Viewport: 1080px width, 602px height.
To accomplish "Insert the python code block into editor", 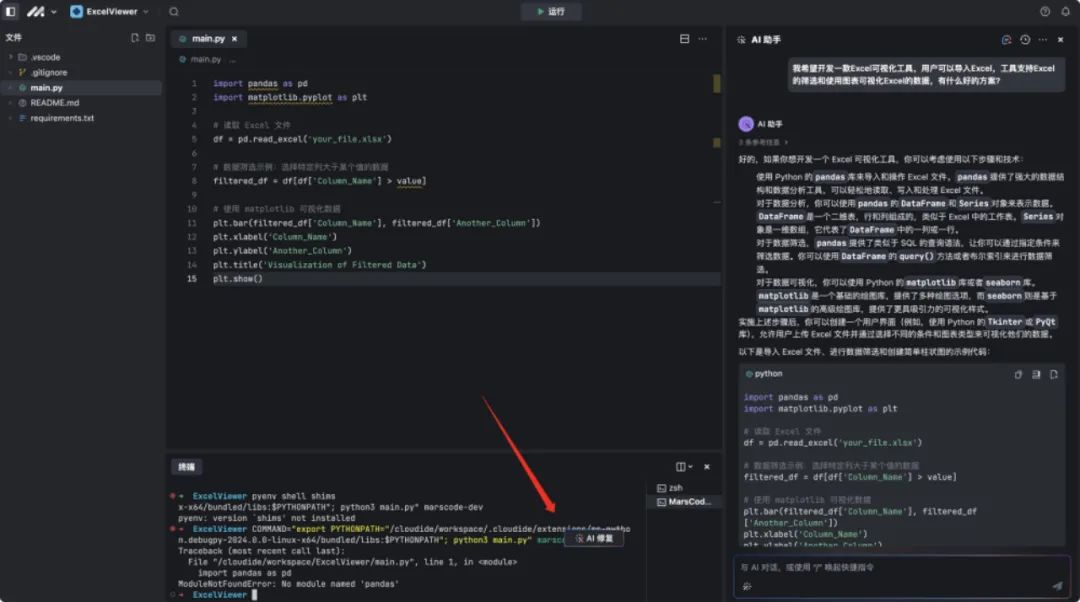I will point(1036,375).
